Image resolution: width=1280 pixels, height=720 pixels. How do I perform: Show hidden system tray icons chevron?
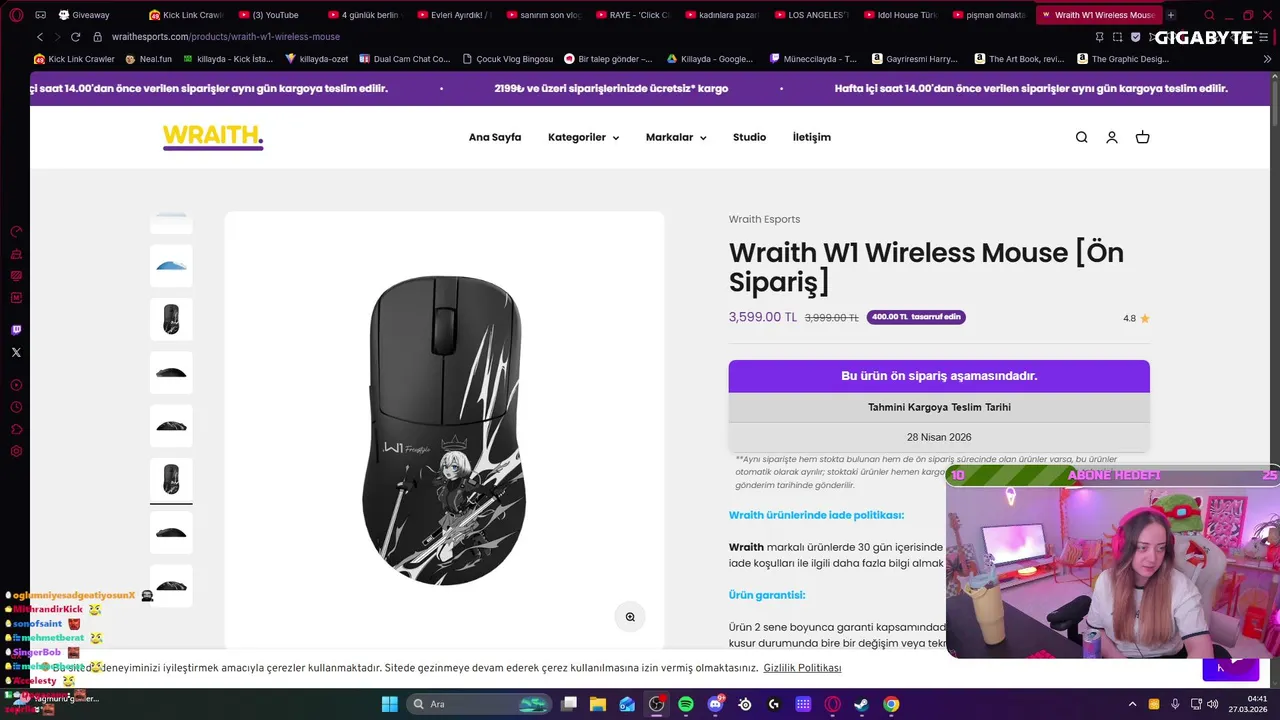pos(1132,704)
